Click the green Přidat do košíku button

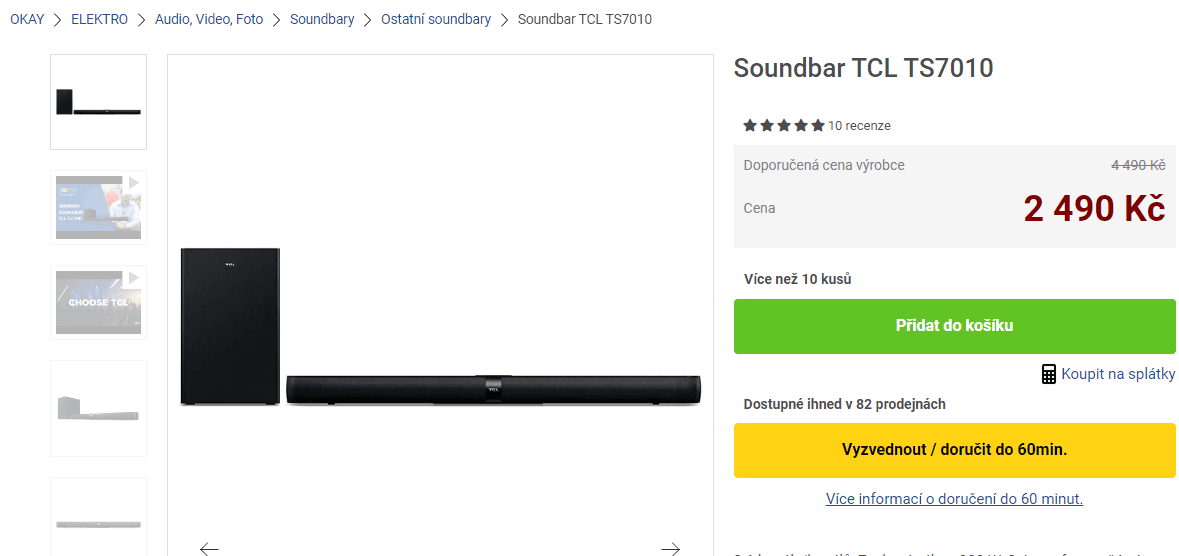pyautogui.click(x=954, y=326)
